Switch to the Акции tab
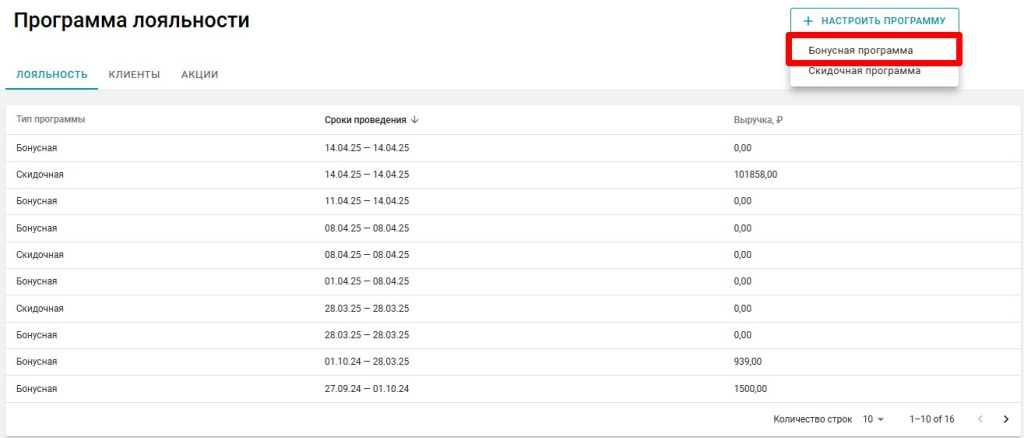The width and height of the screenshot is (1024, 438). pos(199,75)
